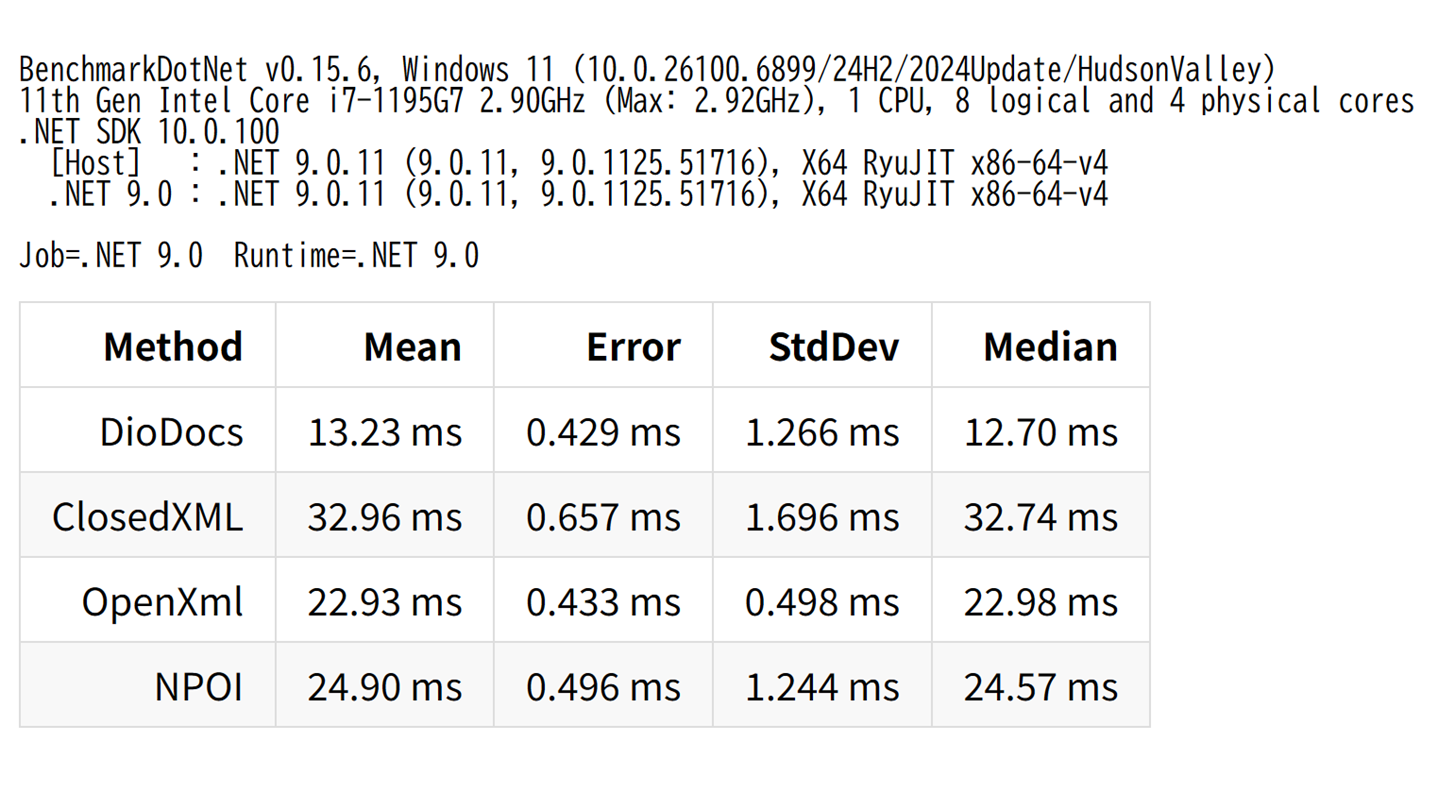The image size is (1438, 809).
Task: Select the OpenXml method cell
Action: pyautogui.click(x=162, y=602)
